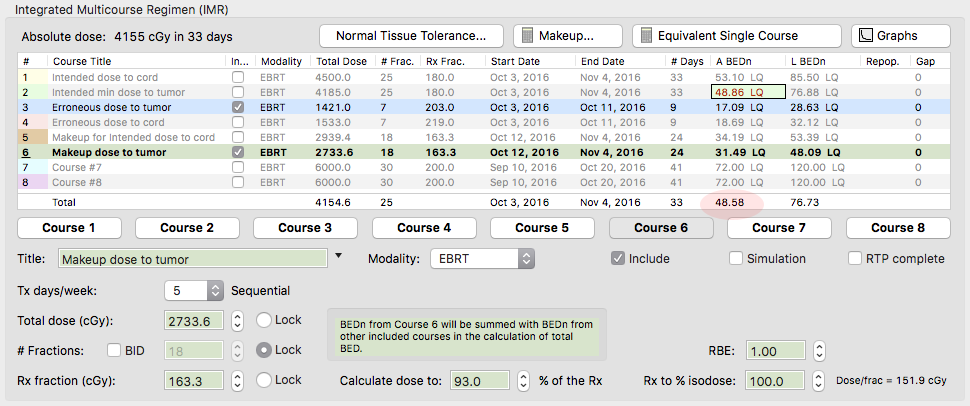Expand the Tx days/week selector
The height and width of the screenshot is (406, 970).
pos(215,291)
